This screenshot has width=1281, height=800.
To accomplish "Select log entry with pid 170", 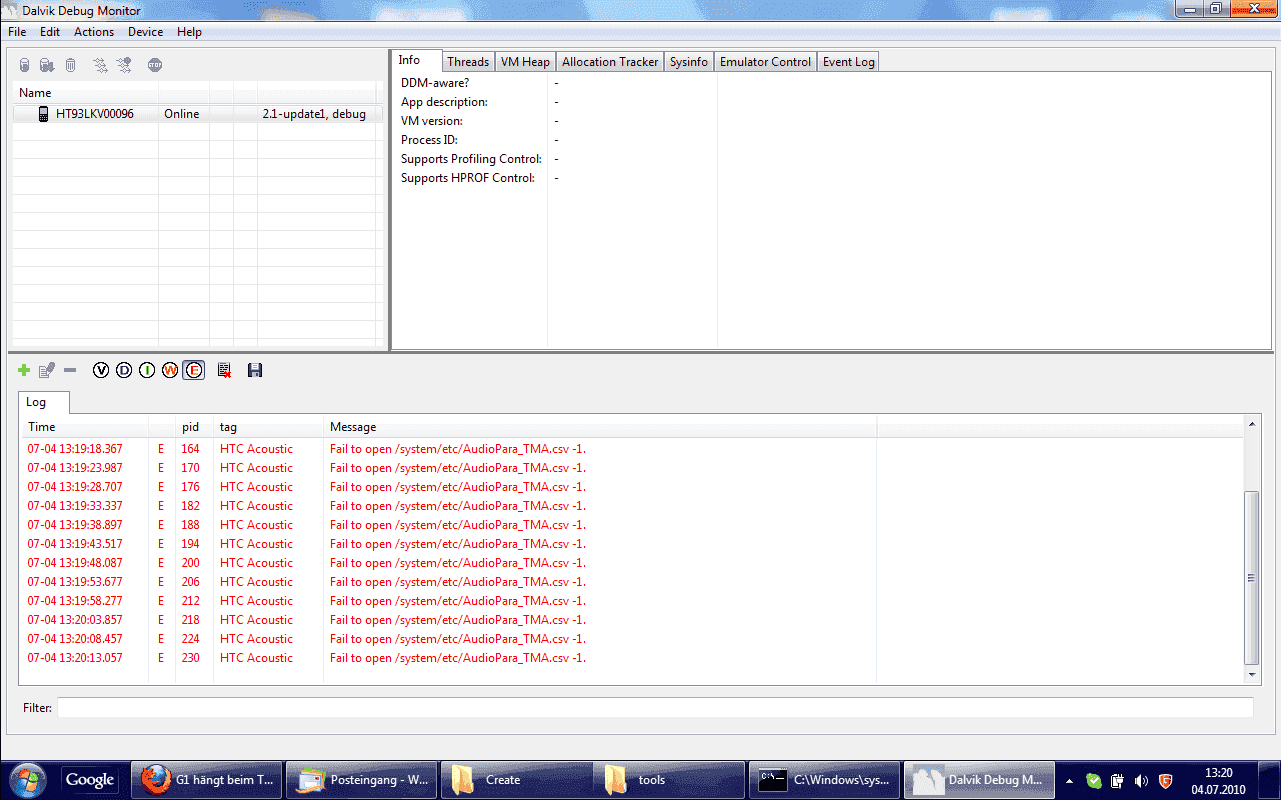I will click(634, 468).
